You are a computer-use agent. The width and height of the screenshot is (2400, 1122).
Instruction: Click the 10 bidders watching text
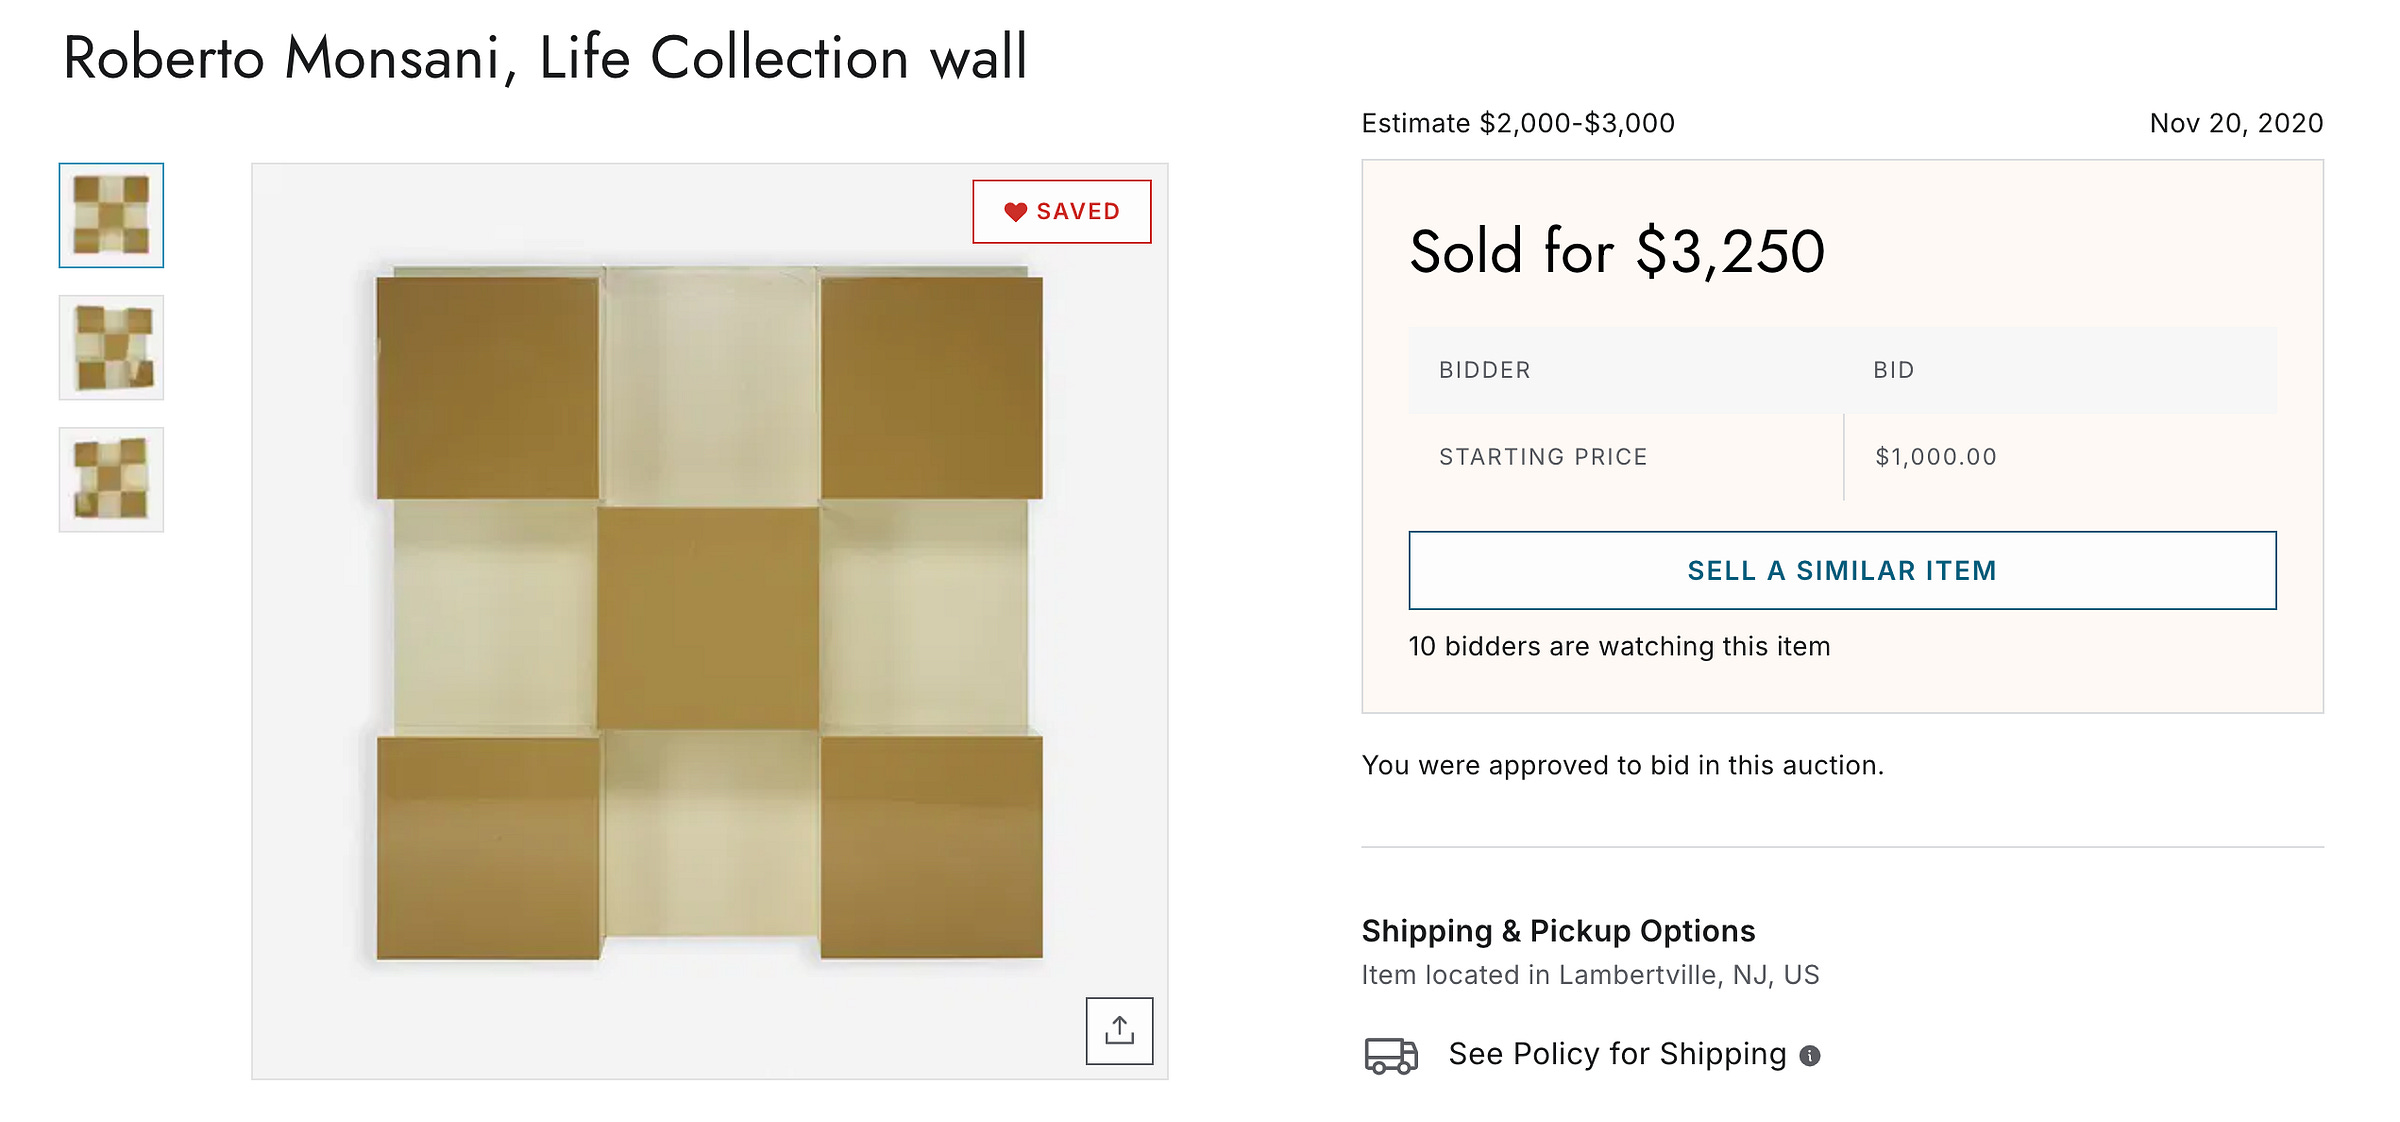click(x=1619, y=647)
